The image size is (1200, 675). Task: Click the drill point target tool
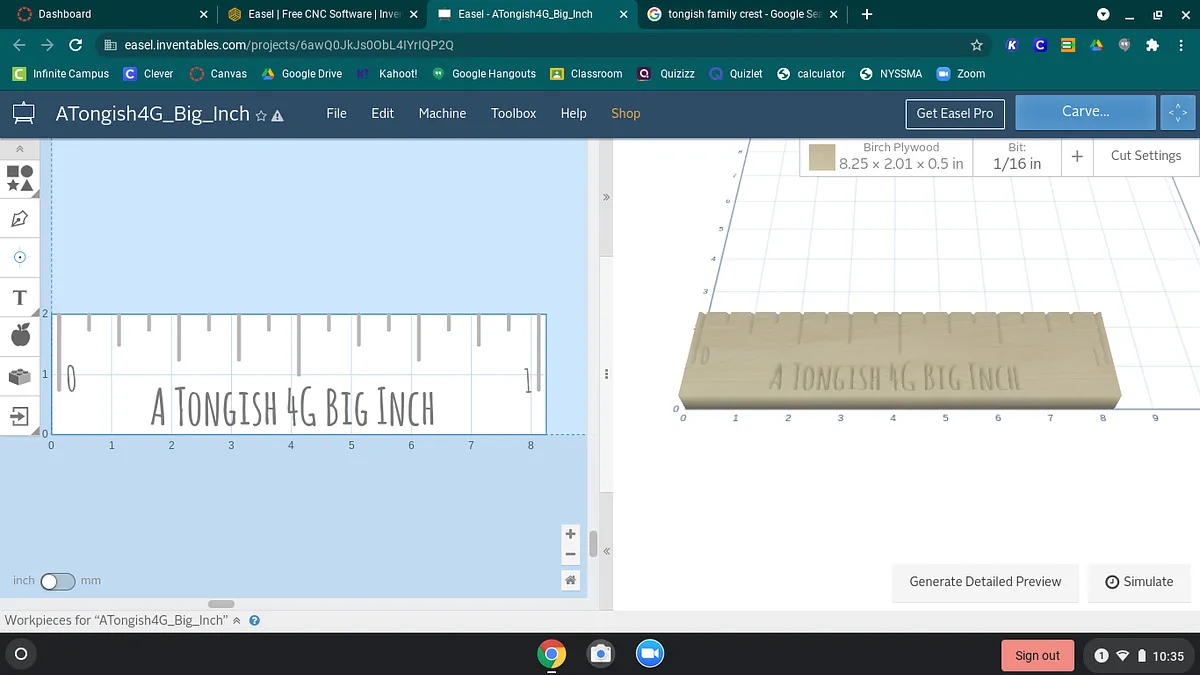coord(20,257)
